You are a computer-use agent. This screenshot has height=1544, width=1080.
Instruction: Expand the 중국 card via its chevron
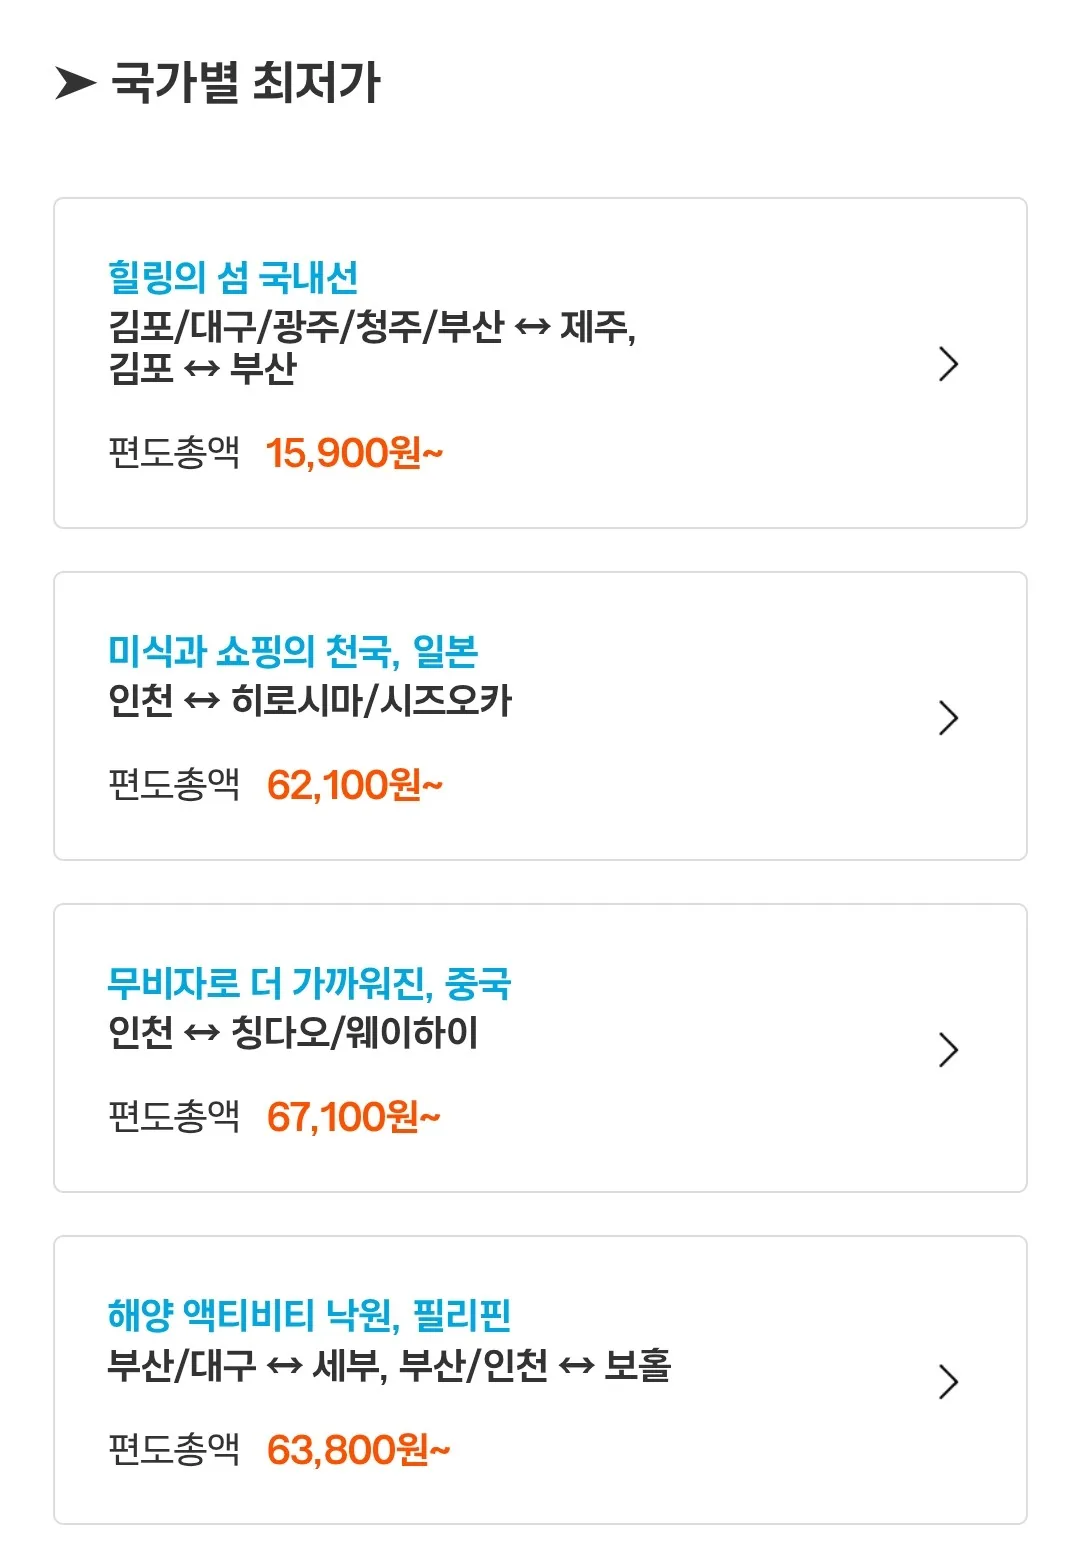tap(948, 1049)
